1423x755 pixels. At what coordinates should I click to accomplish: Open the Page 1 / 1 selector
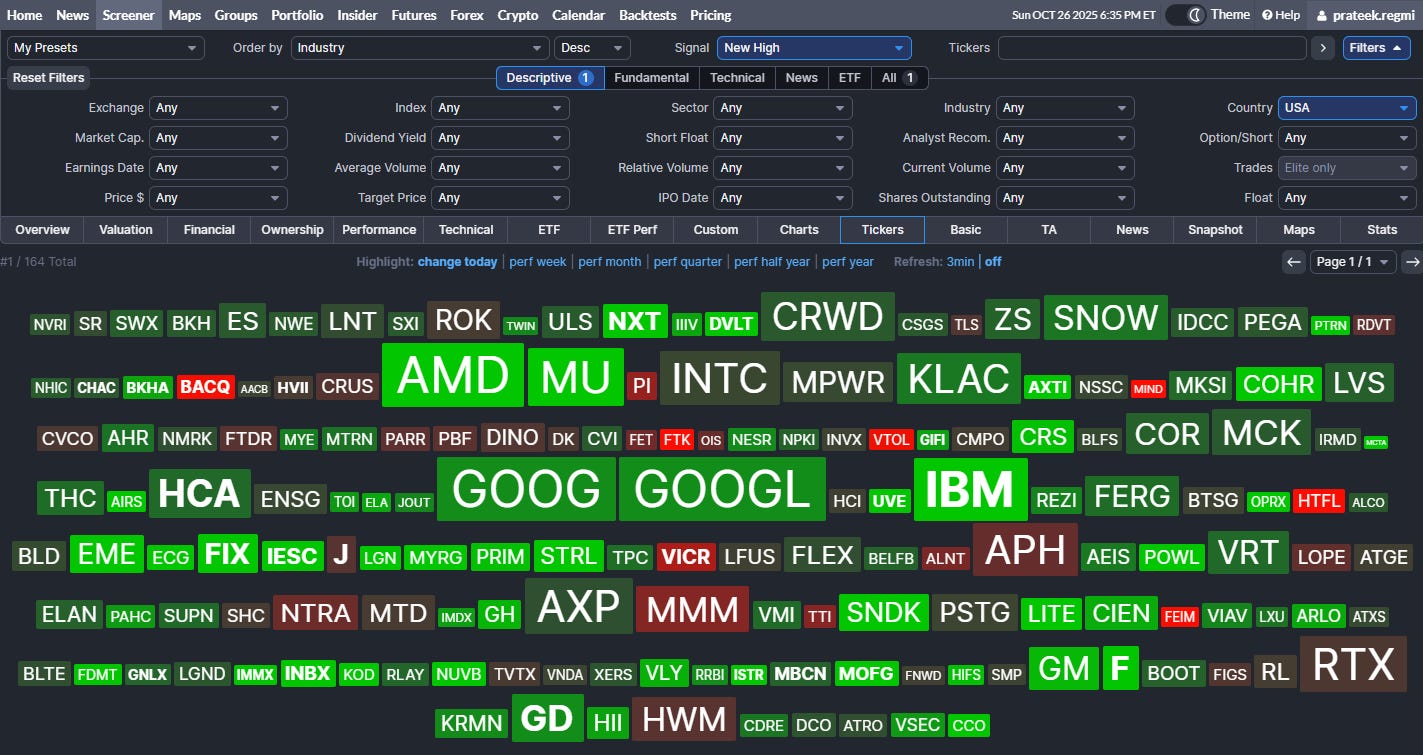click(x=1353, y=262)
